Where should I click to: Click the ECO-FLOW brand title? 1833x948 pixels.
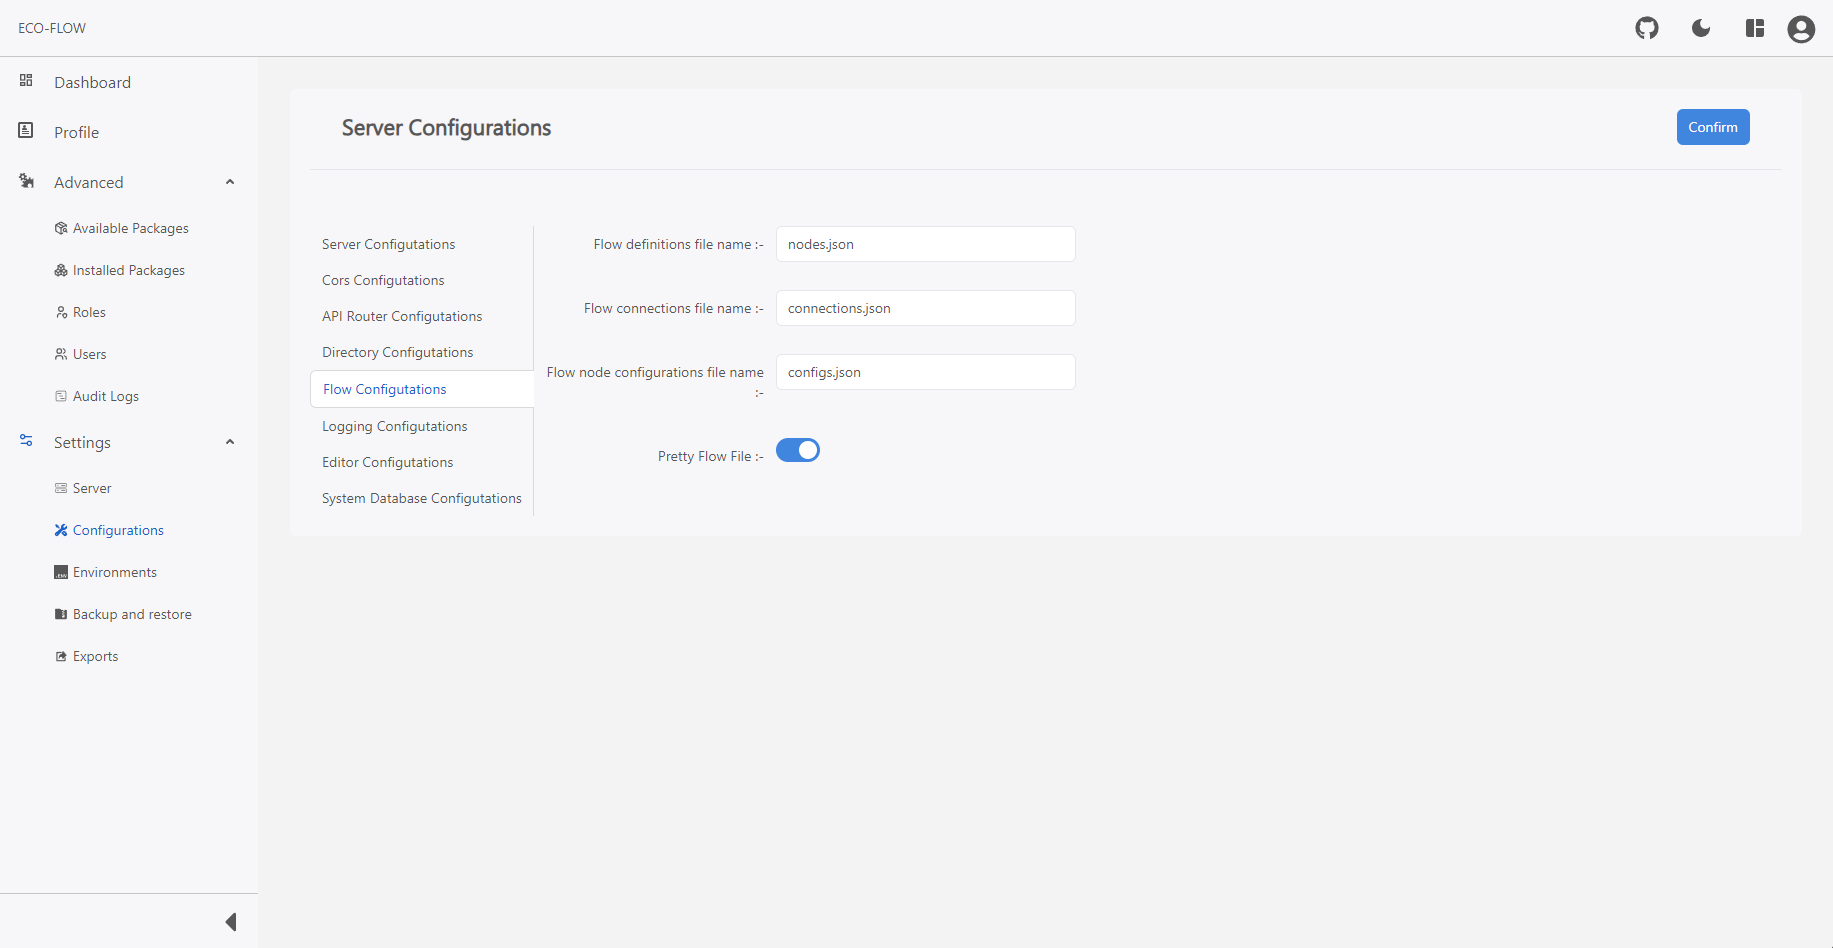(x=52, y=28)
